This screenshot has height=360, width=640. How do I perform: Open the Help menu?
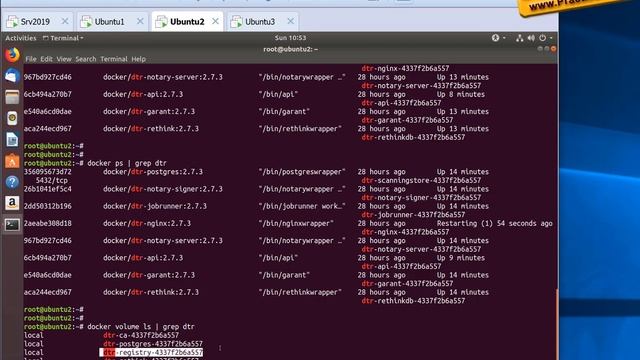click(x=138, y=59)
